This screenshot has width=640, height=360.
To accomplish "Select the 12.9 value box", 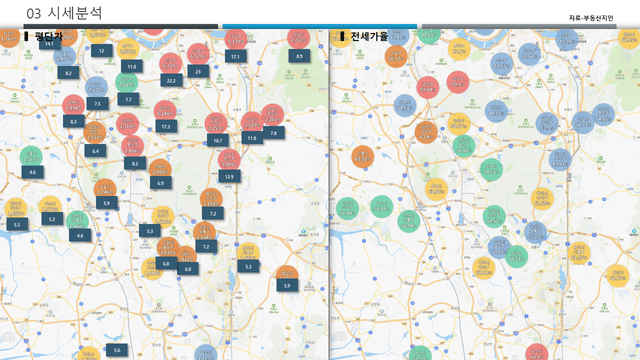I will pos(229,177).
